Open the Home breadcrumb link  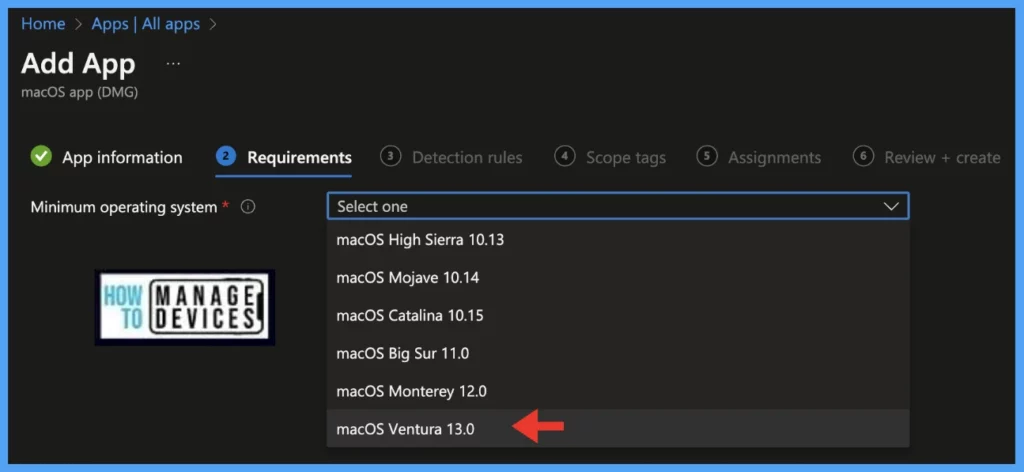point(43,24)
